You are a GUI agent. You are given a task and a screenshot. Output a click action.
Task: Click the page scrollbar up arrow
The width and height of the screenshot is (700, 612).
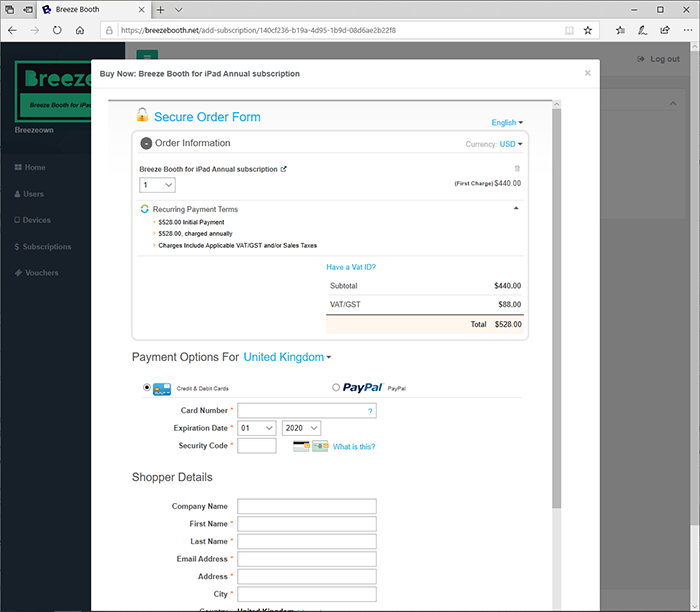tap(695, 46)
